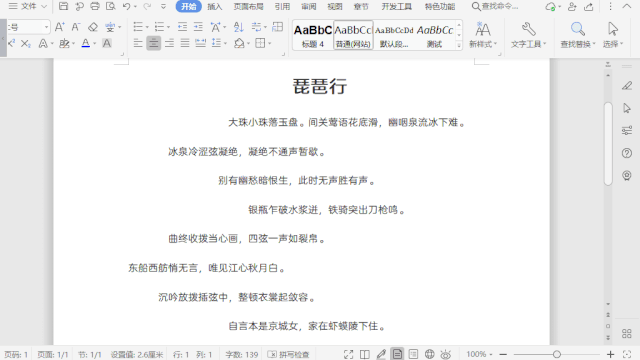Open 查找替换 tool
Screen dimensions: 640x360
point(578,36)
